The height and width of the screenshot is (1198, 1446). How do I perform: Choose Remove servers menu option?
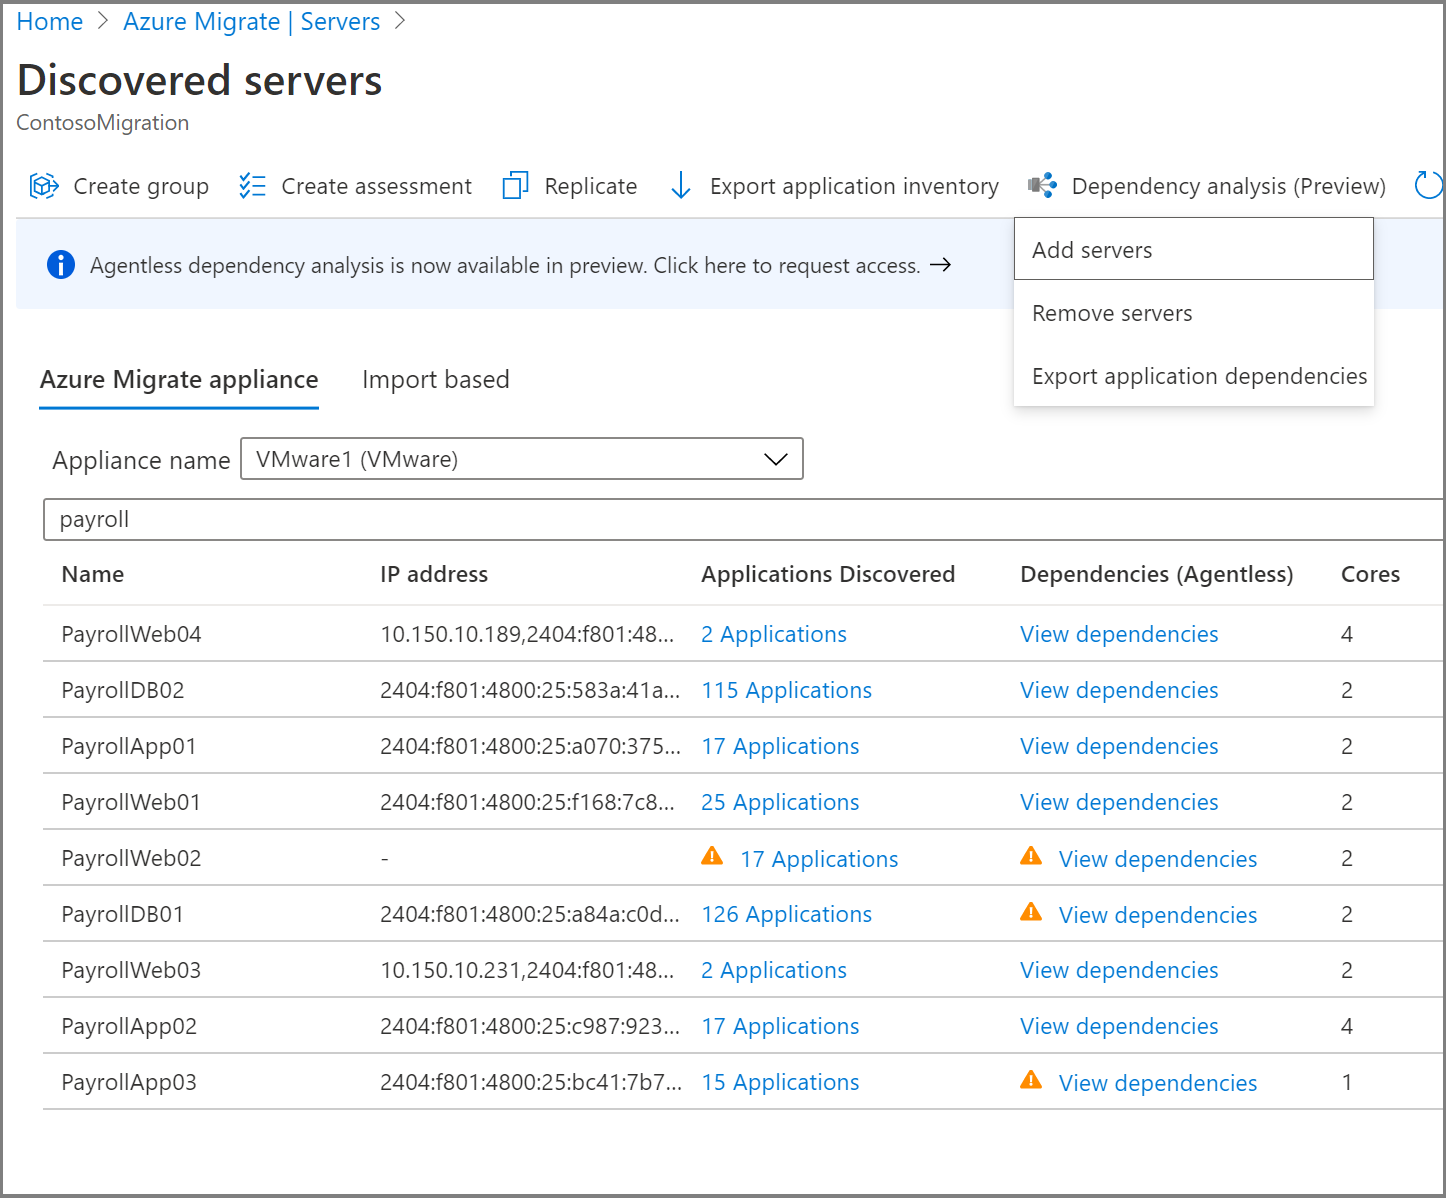(x=1112, y=313)
